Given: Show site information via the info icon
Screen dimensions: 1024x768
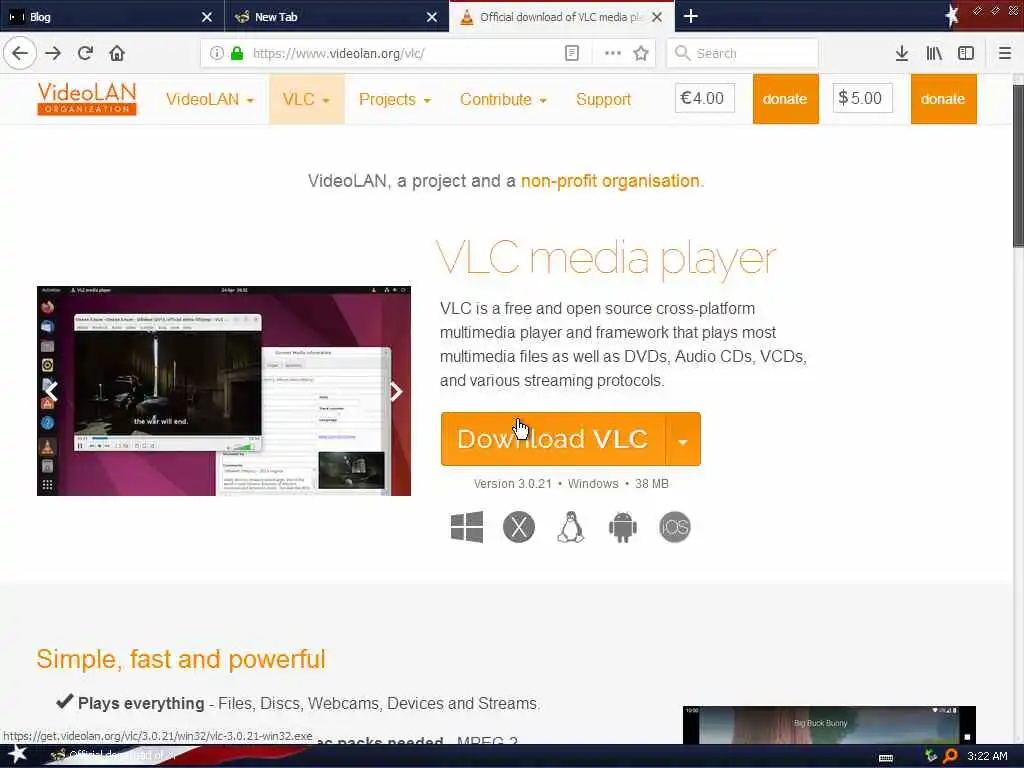Looking at the screenshot, I should pos(217,53).
